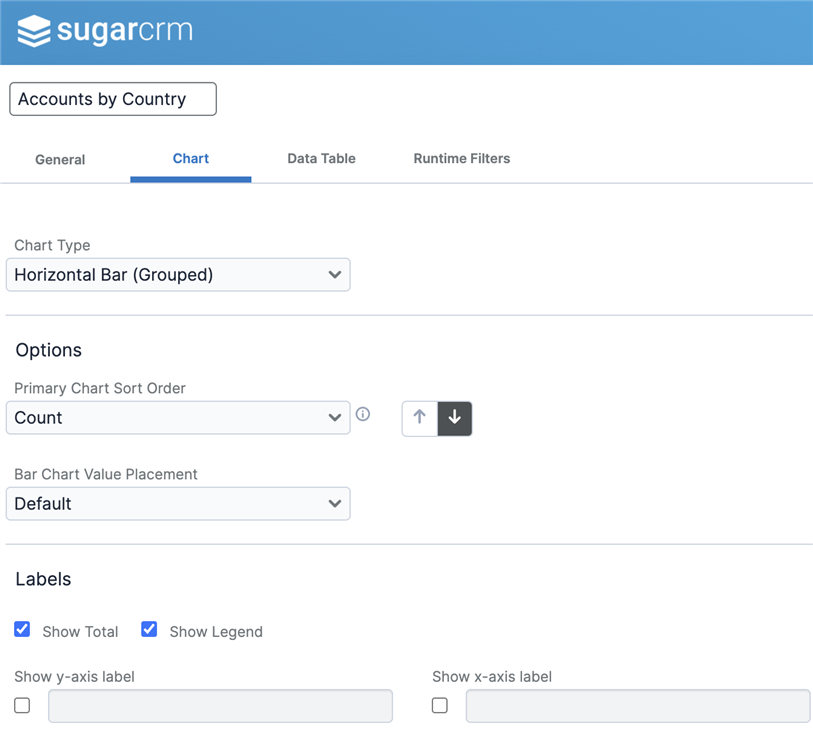Expand Bar Chart Value Placement dropdown
The image size is (813, 750).
pyautogui.click(x=178, y=504)
